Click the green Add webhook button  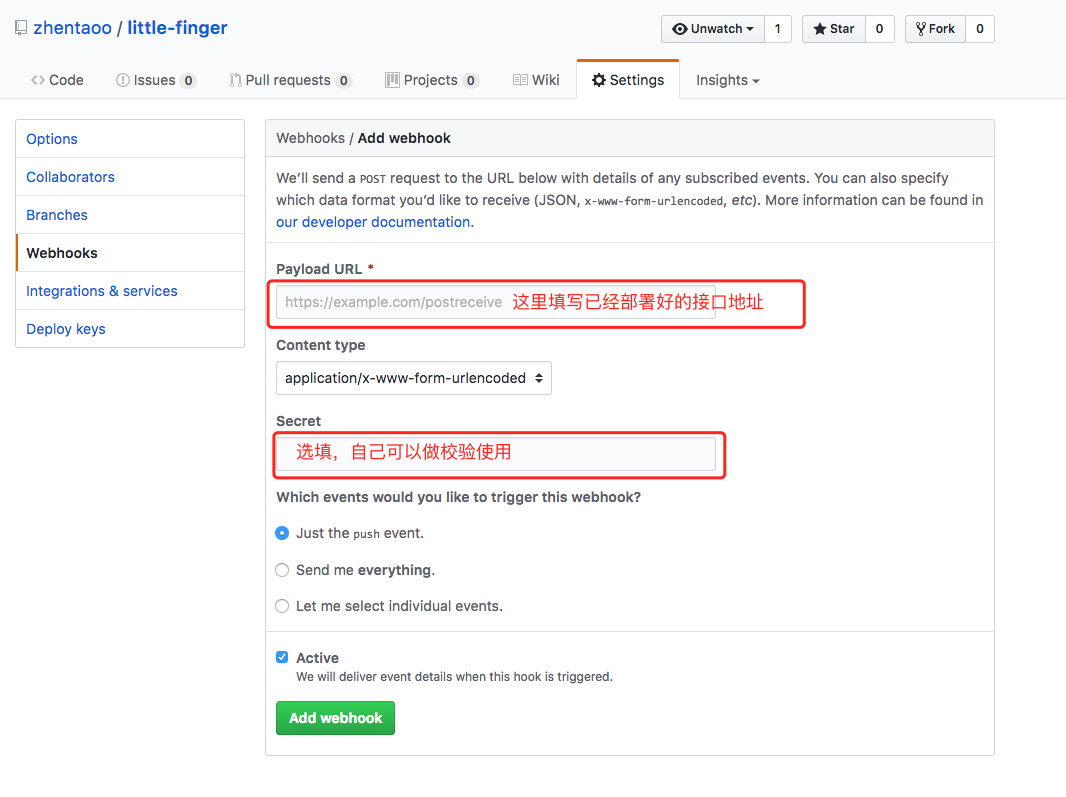pyautogui.click(x=335, y=718)
